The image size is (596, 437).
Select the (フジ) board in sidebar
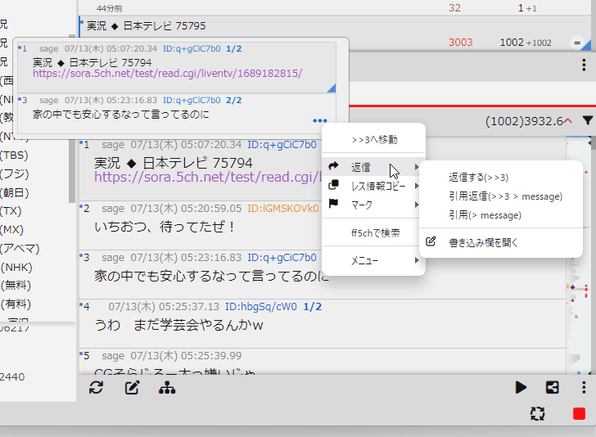[14, 174]
